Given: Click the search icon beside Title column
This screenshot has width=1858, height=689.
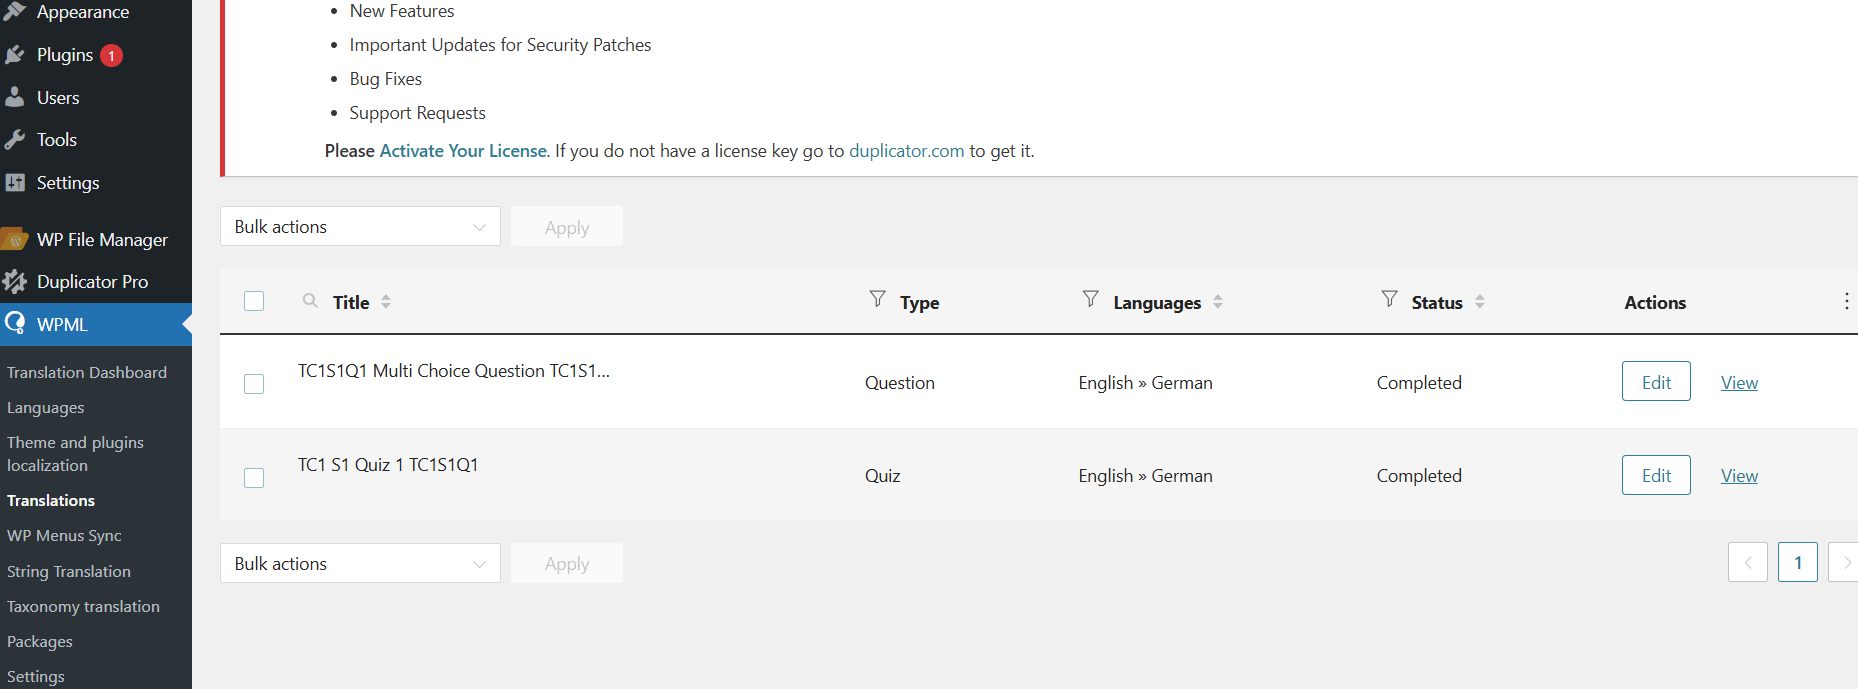Looking at the screenshot, I should point(310,301).
